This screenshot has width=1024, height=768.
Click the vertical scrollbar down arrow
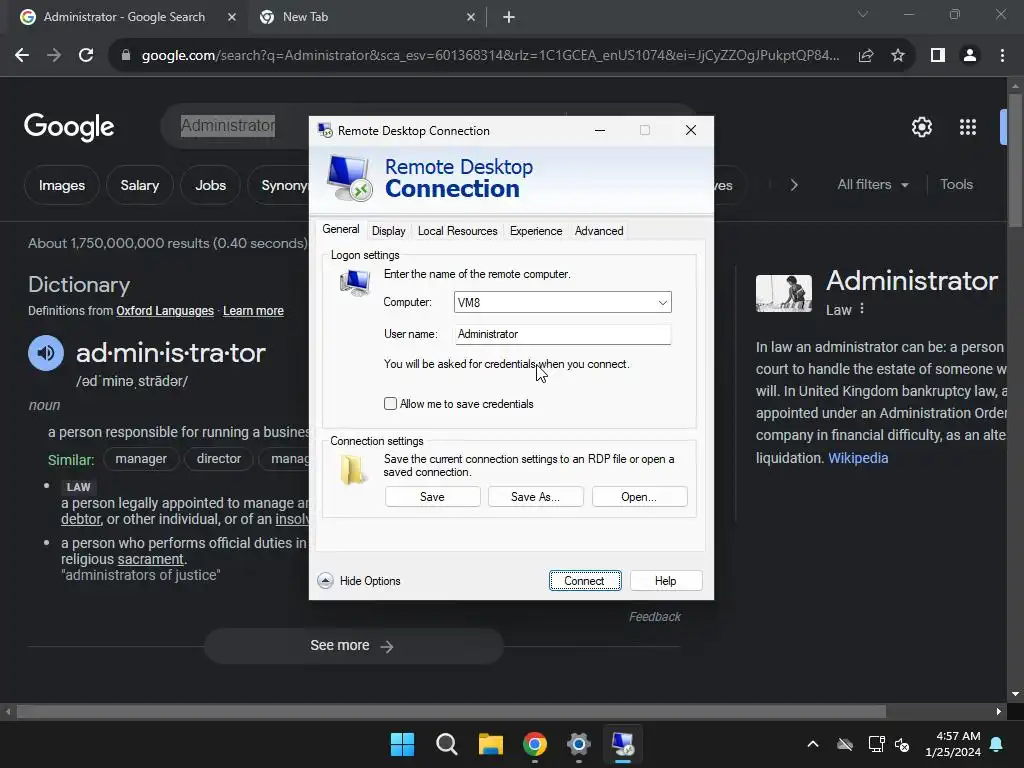[1015, 694]
